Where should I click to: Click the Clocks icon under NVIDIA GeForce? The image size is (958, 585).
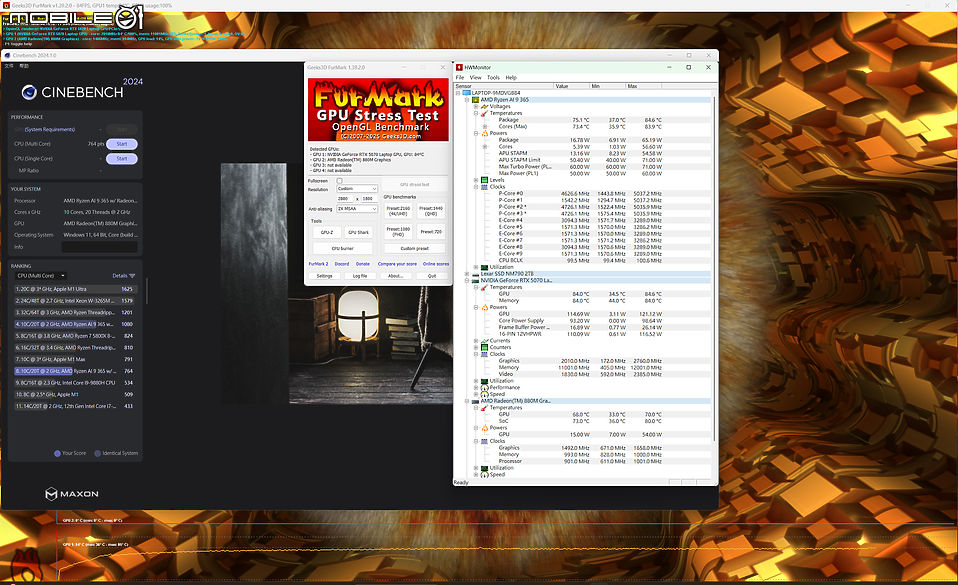(x=484, y=354)
